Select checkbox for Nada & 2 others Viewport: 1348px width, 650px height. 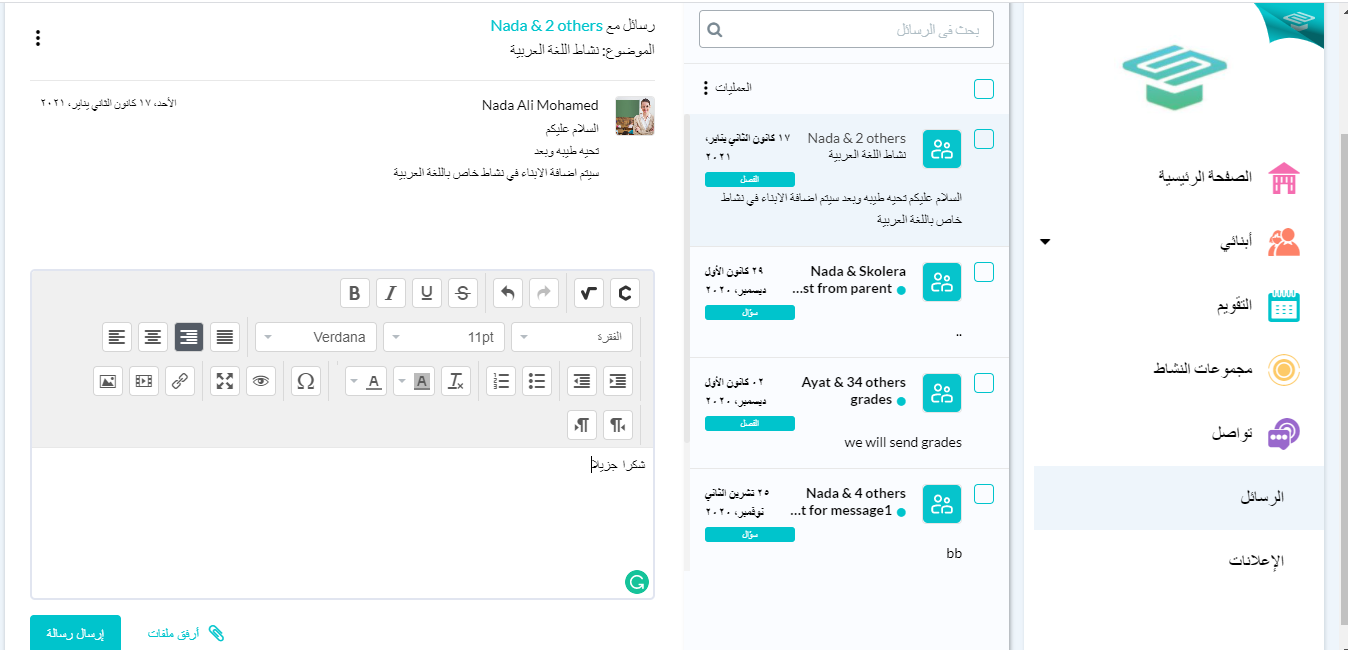[984, 139]
